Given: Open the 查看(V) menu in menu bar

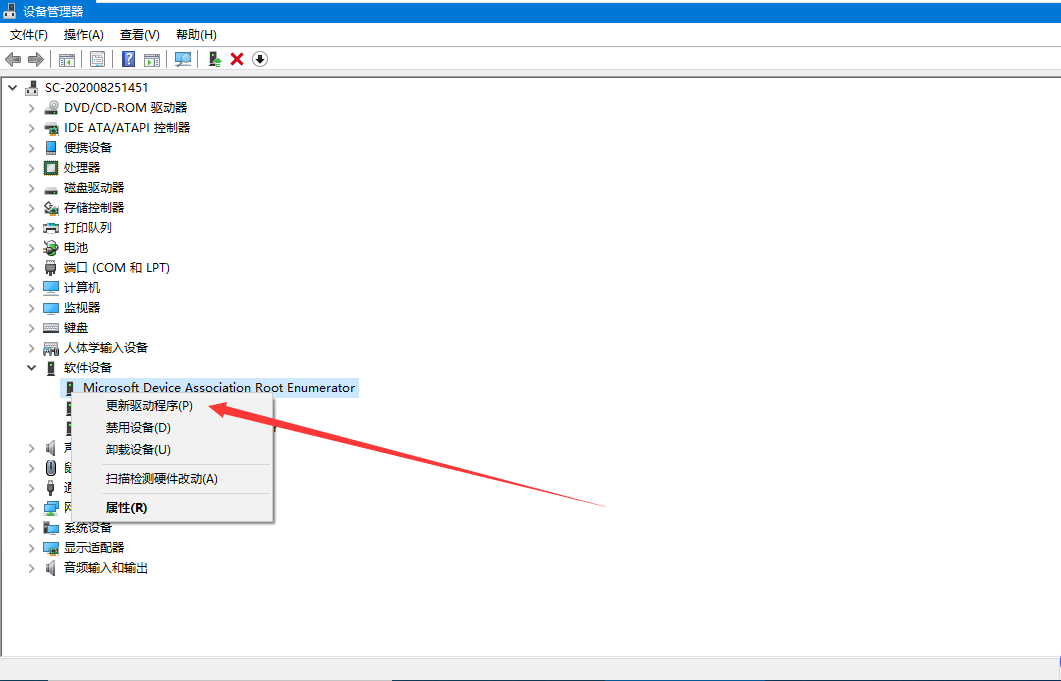Looking at the screenshot, I should pos(139,35).
